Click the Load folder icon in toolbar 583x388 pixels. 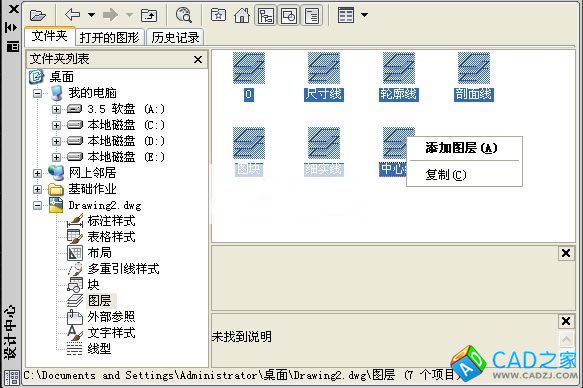38,15
